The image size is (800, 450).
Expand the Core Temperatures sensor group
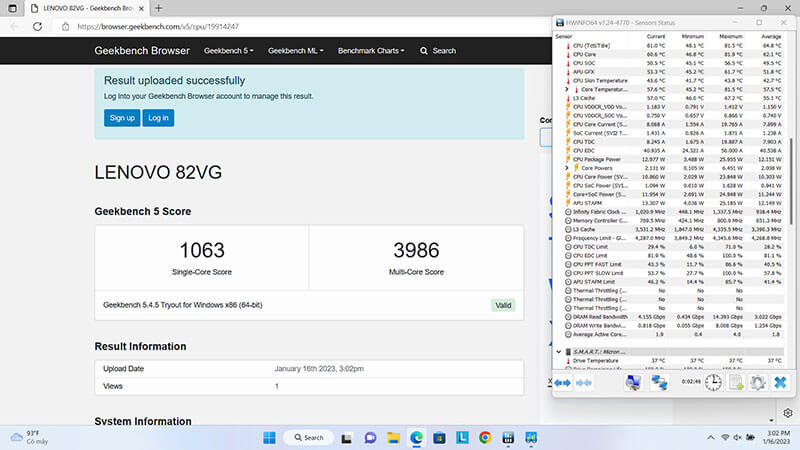[567, 89]
